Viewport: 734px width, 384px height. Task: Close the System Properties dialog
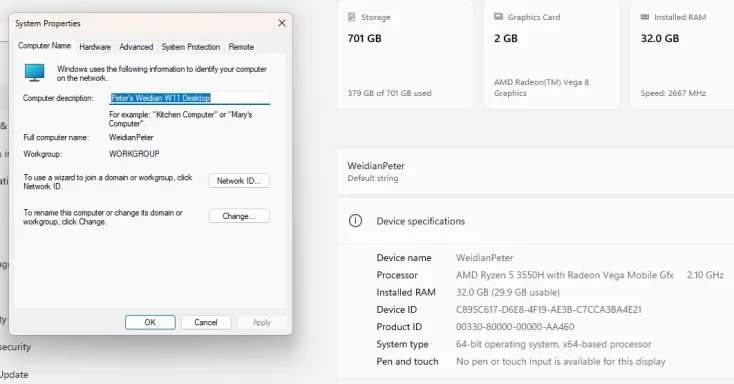coord(282,23)
